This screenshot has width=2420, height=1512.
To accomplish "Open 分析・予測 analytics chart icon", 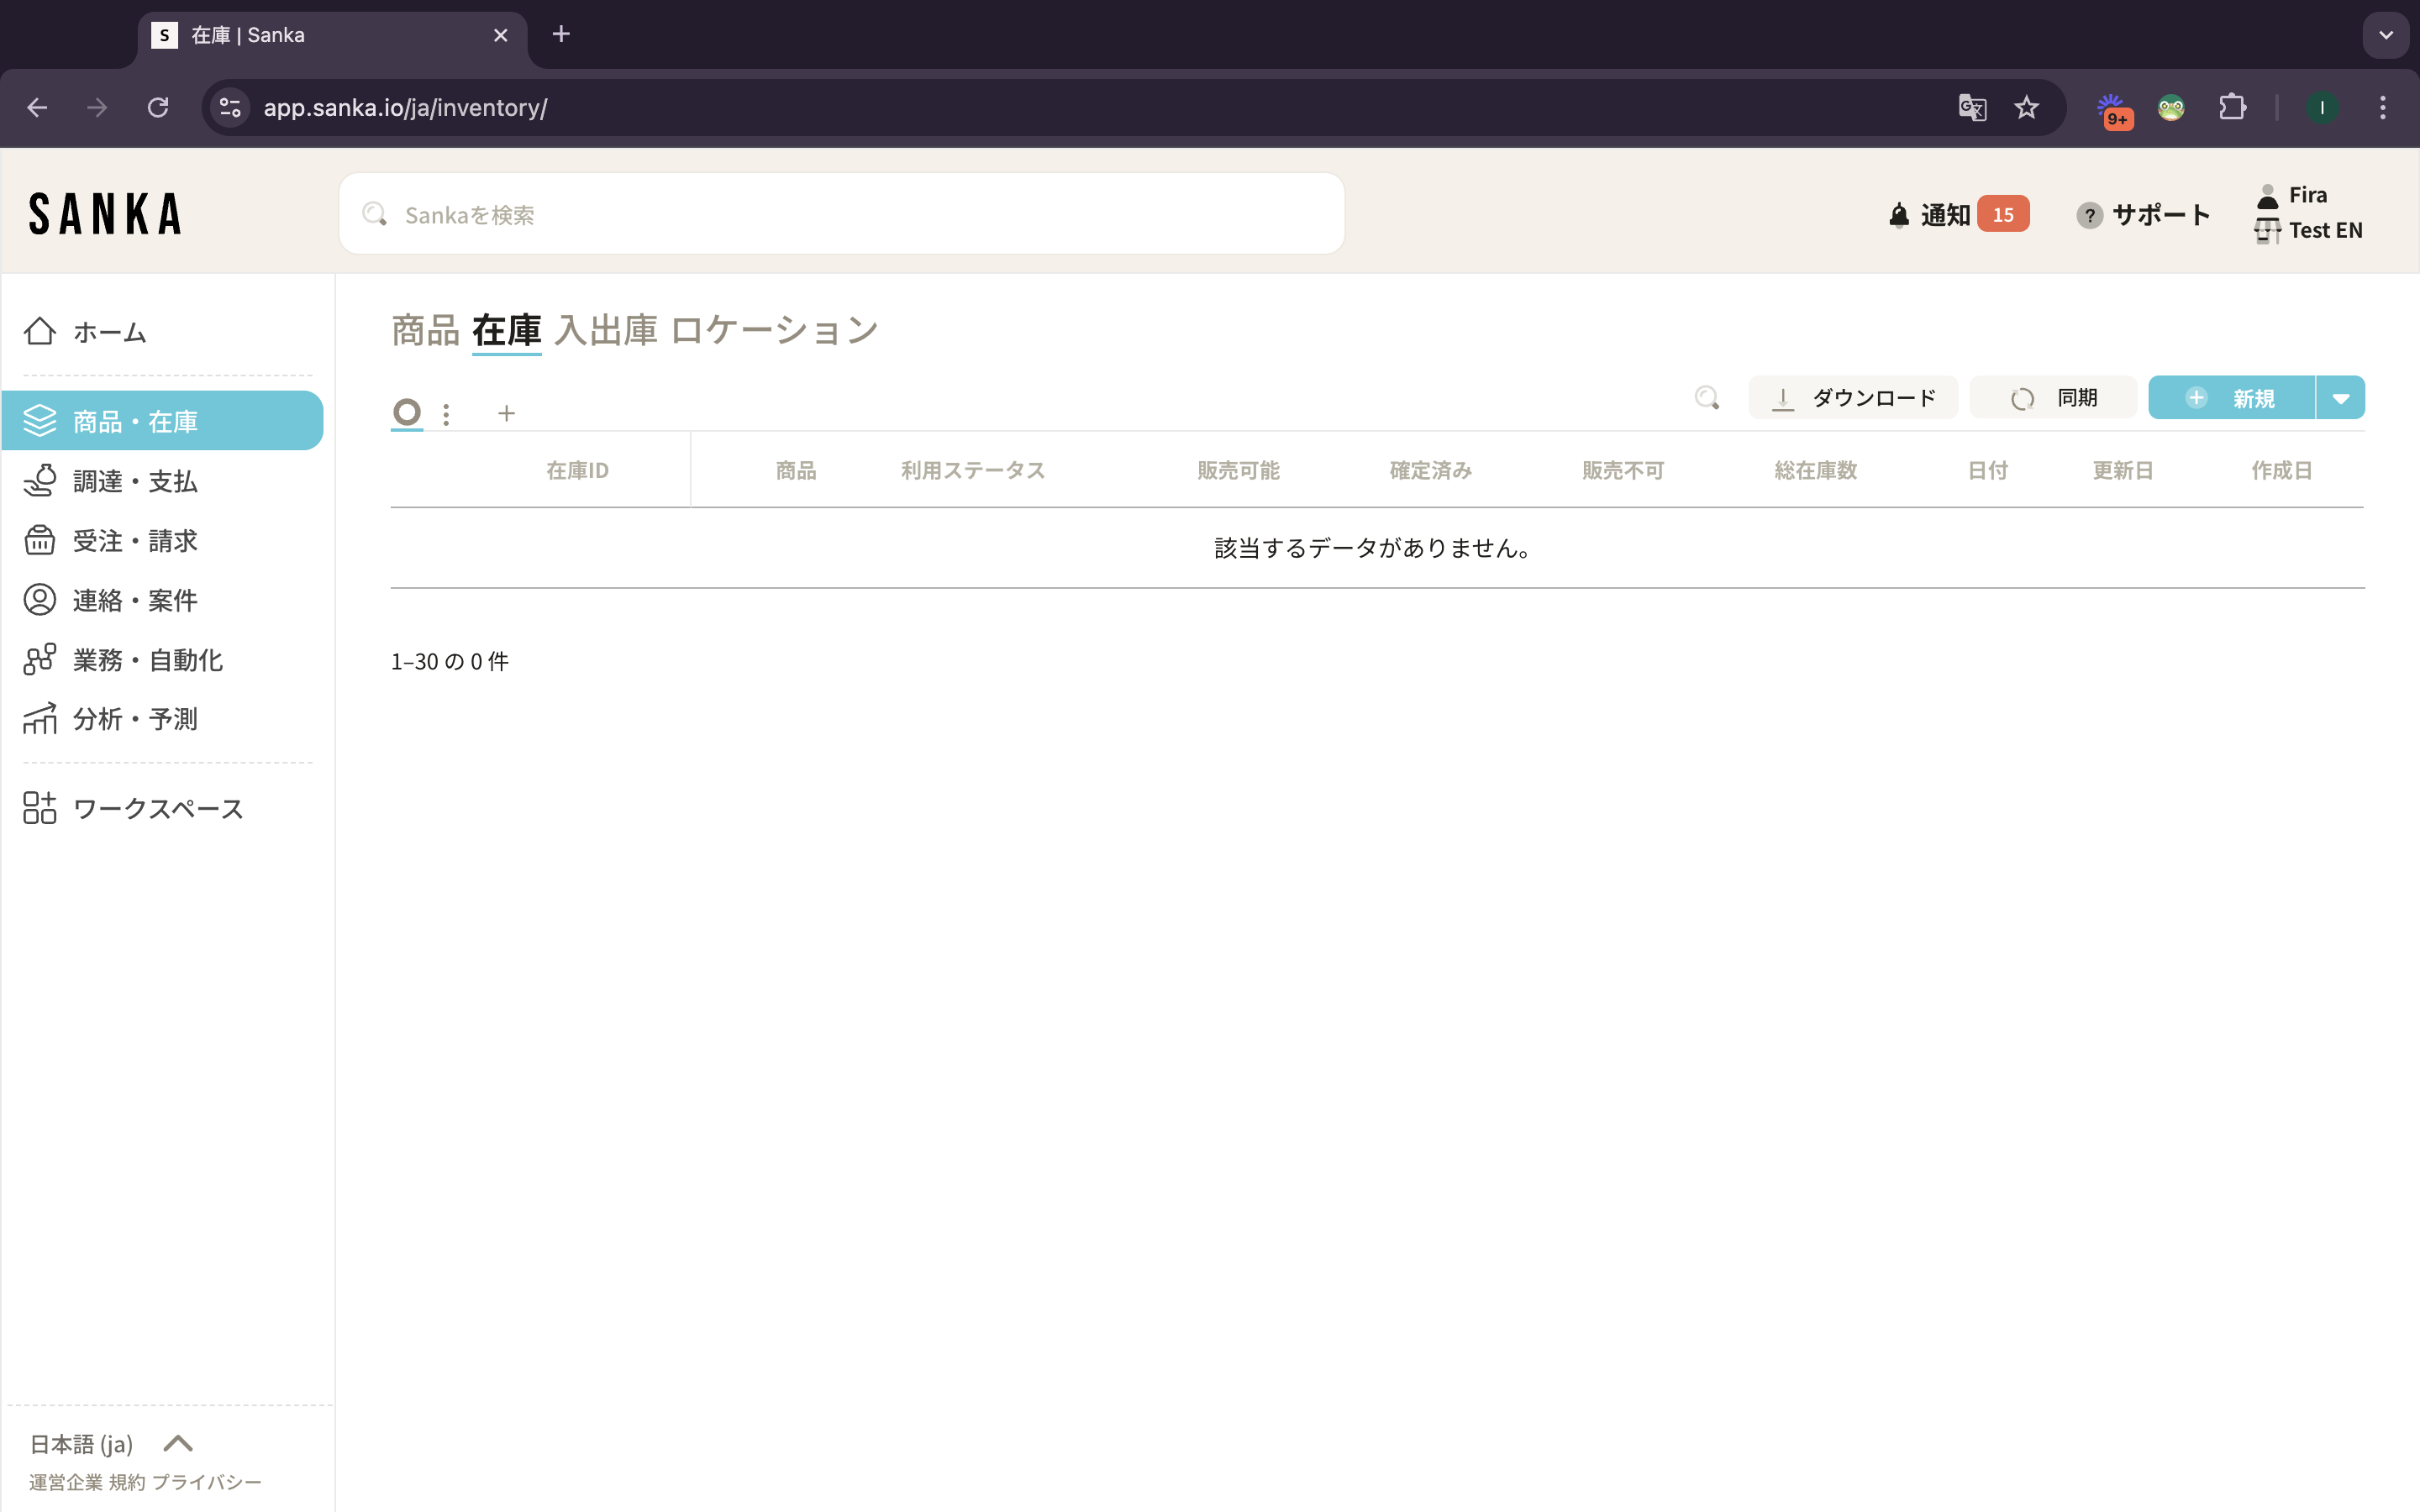I will (40, 719).
